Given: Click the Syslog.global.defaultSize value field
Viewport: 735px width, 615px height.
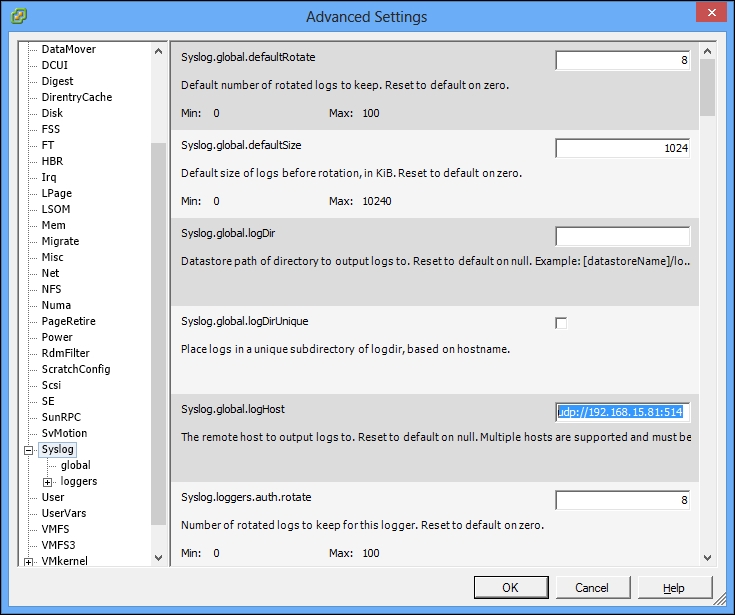Looking at the screenshot, I should point(622,148).
